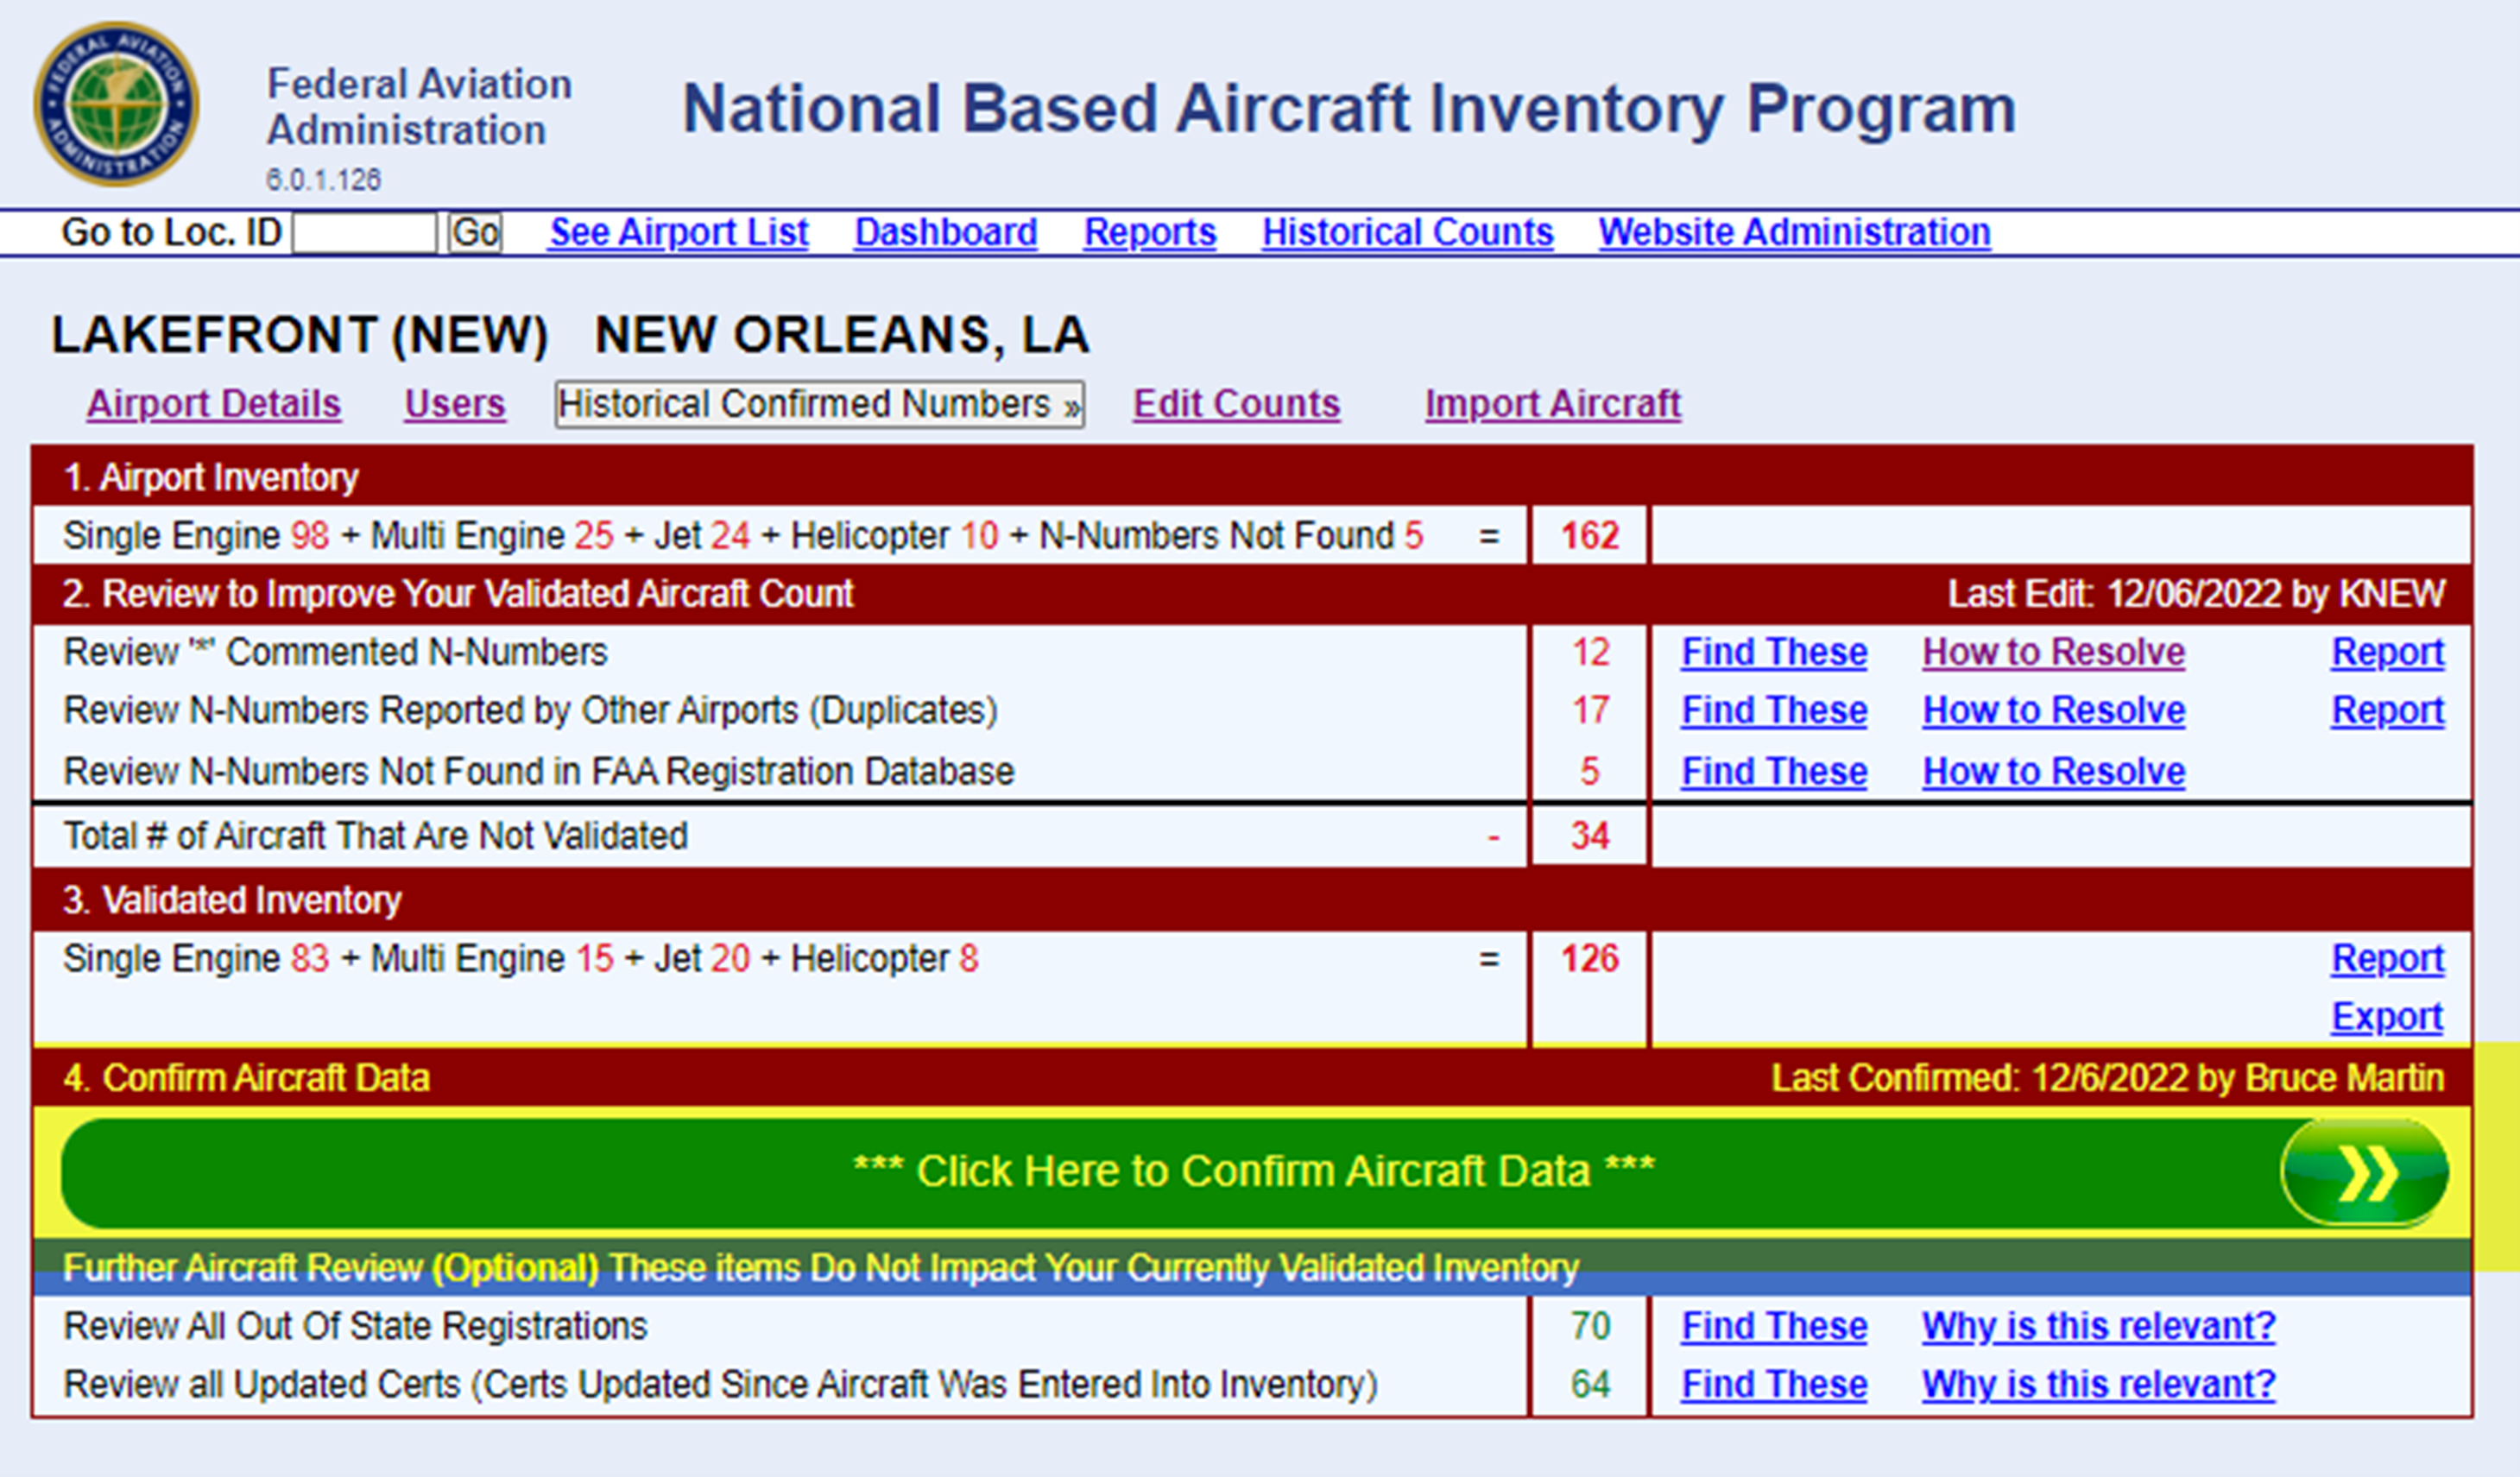View Report for Validated Inventory

(2387, 958)
